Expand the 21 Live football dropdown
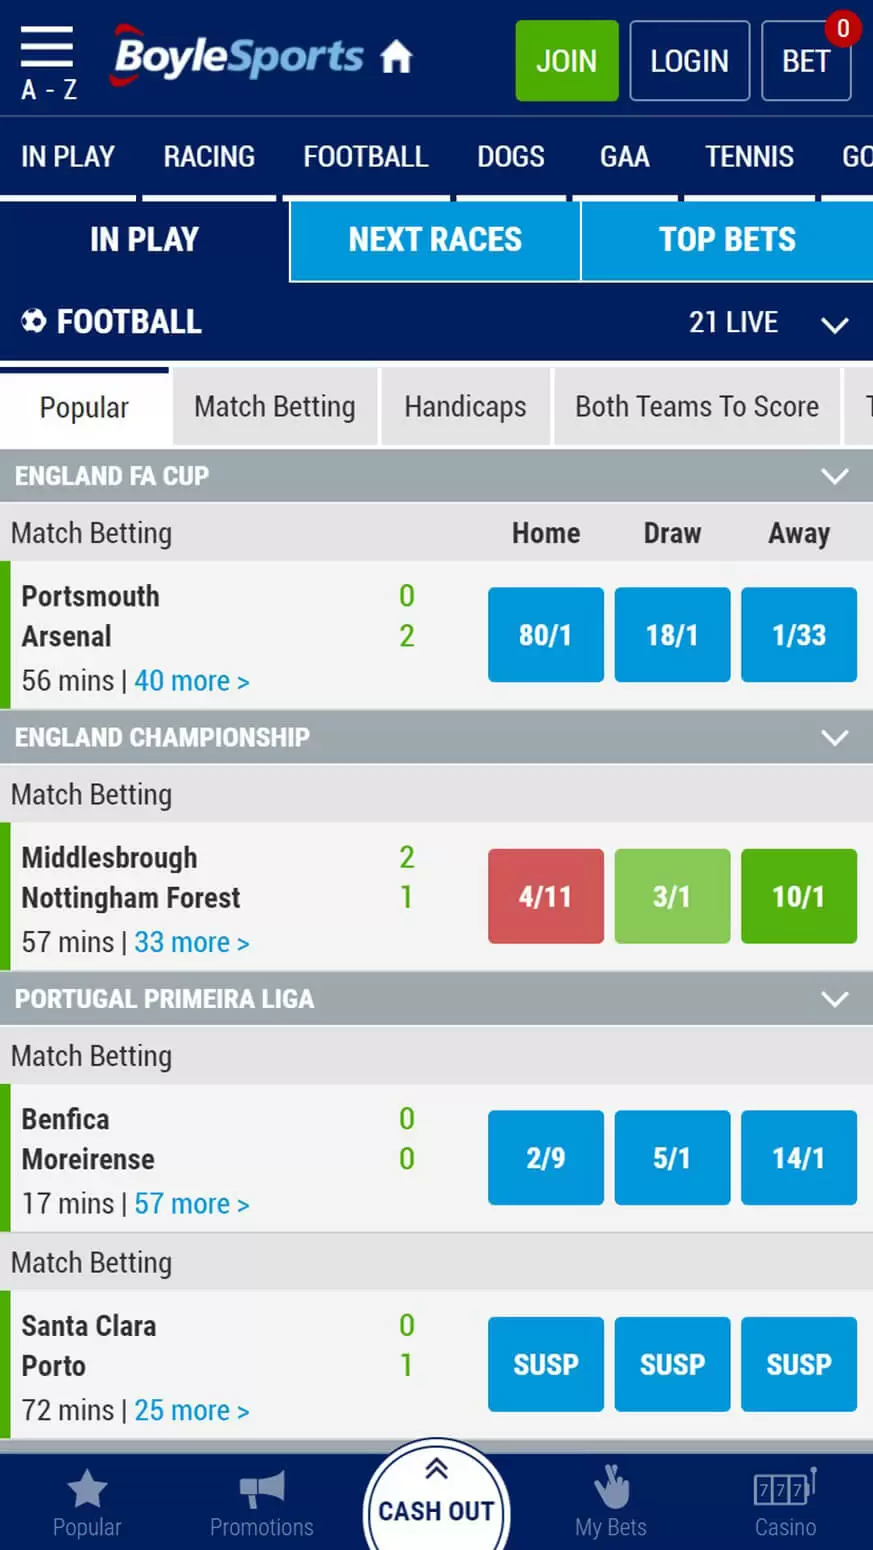 coord(834,324)
